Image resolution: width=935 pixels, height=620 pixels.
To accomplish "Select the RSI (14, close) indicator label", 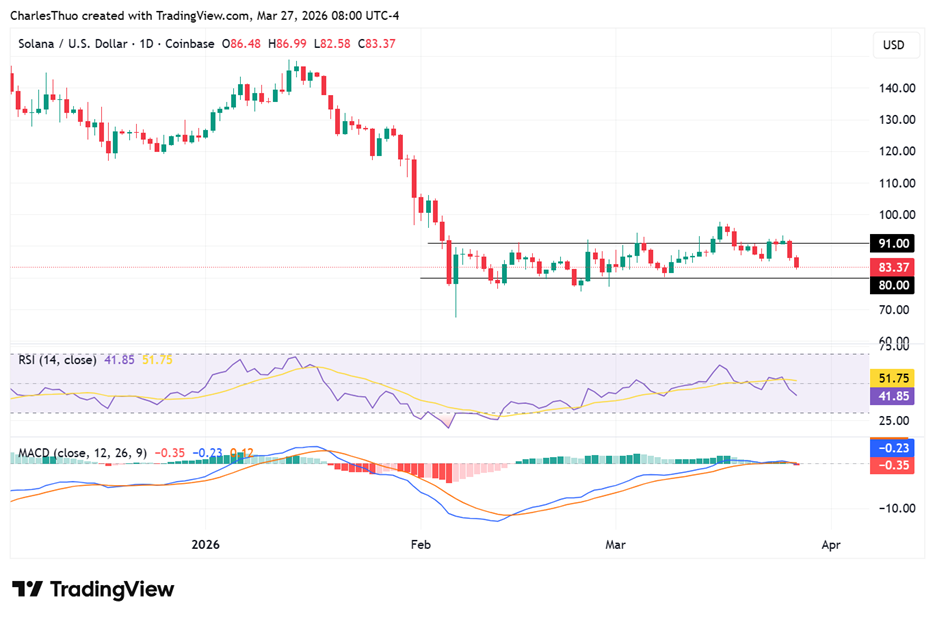I will [x=58, y=359].
